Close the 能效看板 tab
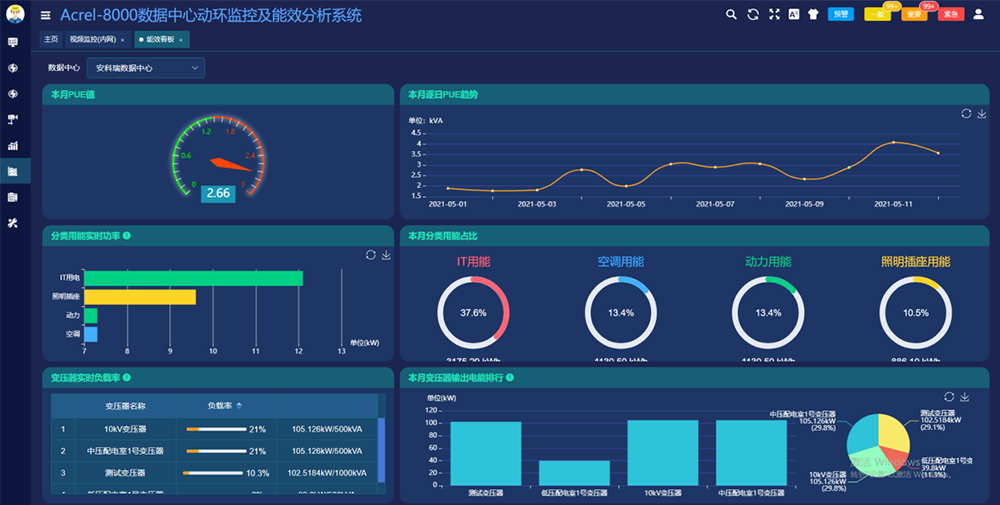Viewport: 1000px width, 505px height. [181, 40]
